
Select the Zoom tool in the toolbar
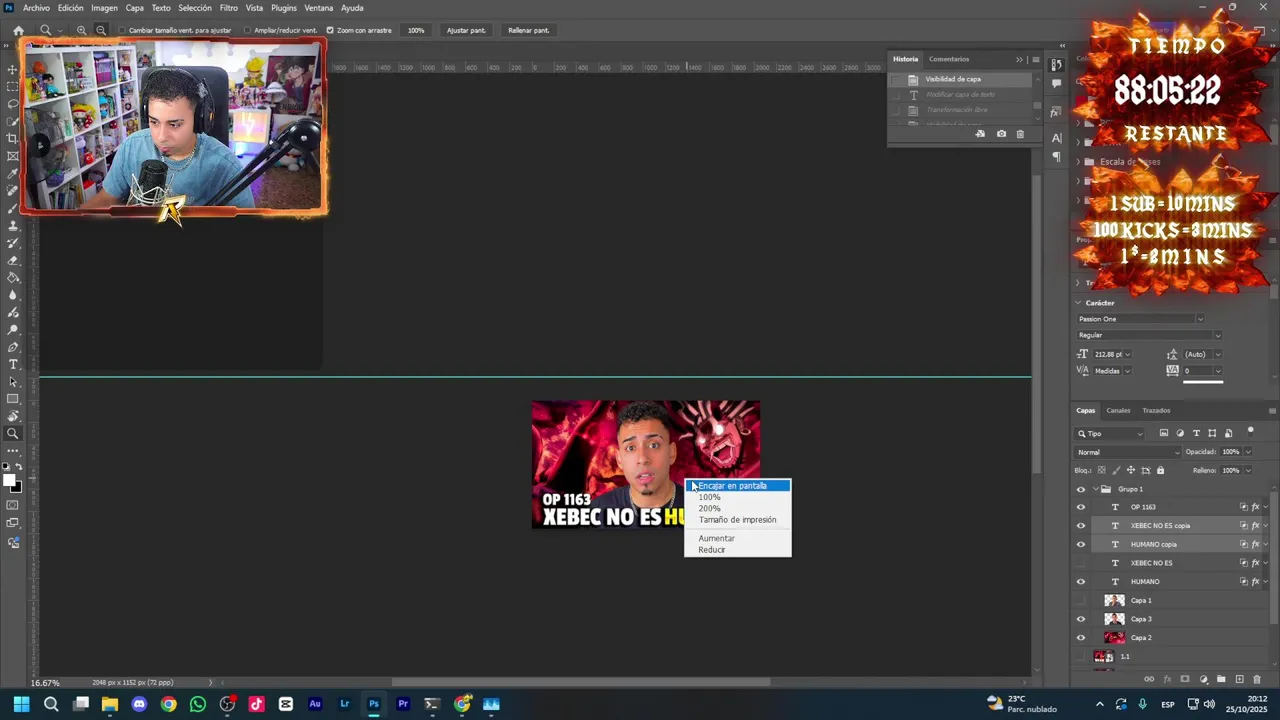[x=13, y=434]
